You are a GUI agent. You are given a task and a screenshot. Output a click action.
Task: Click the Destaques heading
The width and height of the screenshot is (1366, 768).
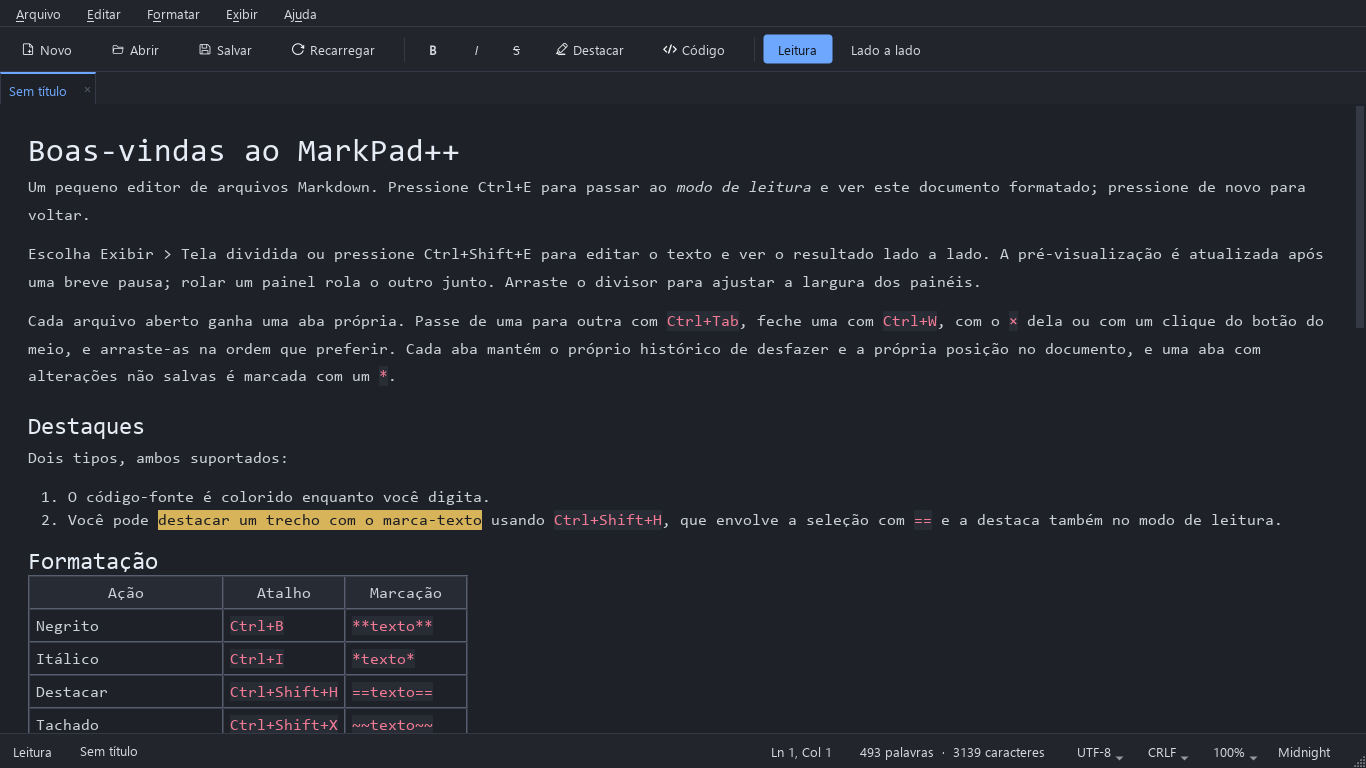(86, 426)
